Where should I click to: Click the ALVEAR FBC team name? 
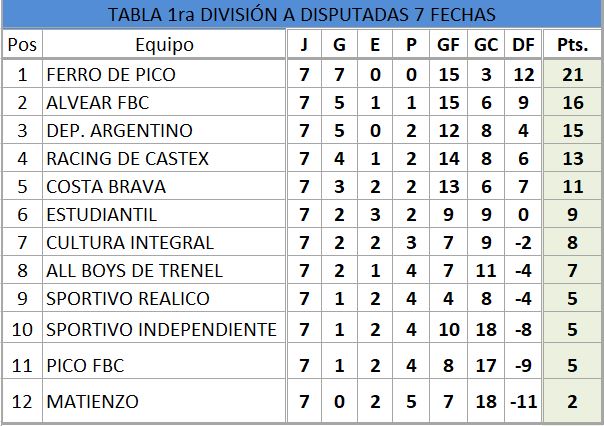point(91,102)
